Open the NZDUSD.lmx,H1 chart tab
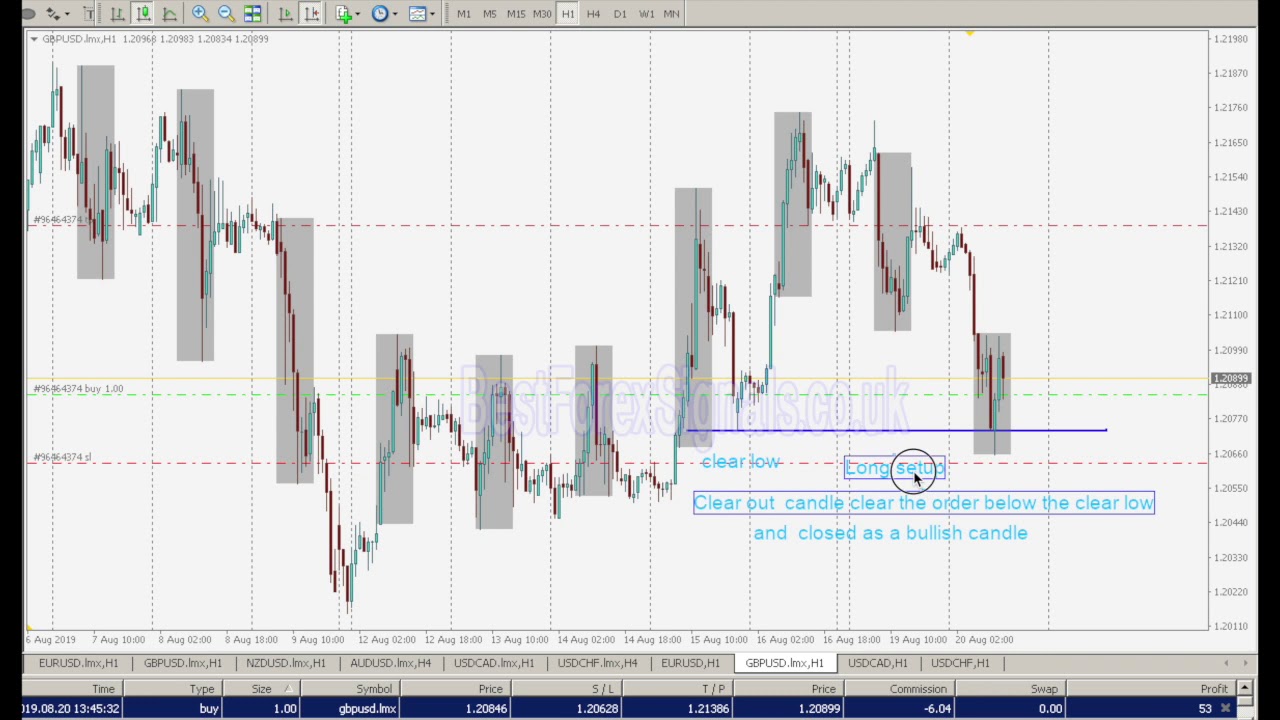 coord(285,663)
